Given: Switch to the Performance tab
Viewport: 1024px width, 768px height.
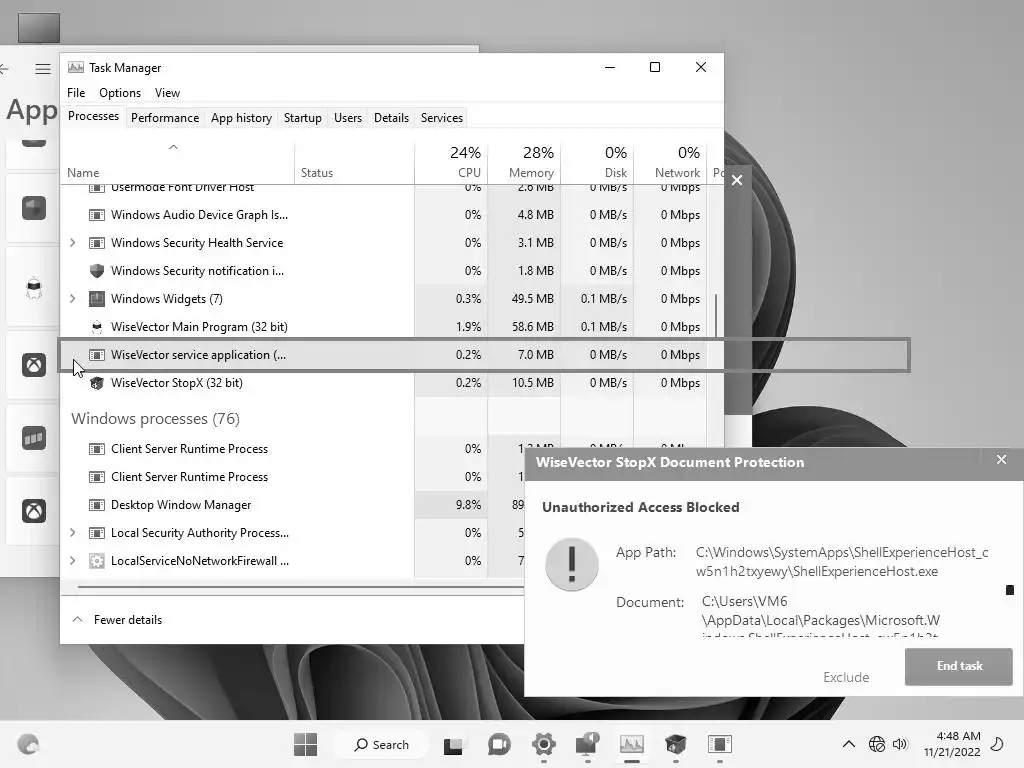Looking at the screenshot, I should click(x=165, y=118).
